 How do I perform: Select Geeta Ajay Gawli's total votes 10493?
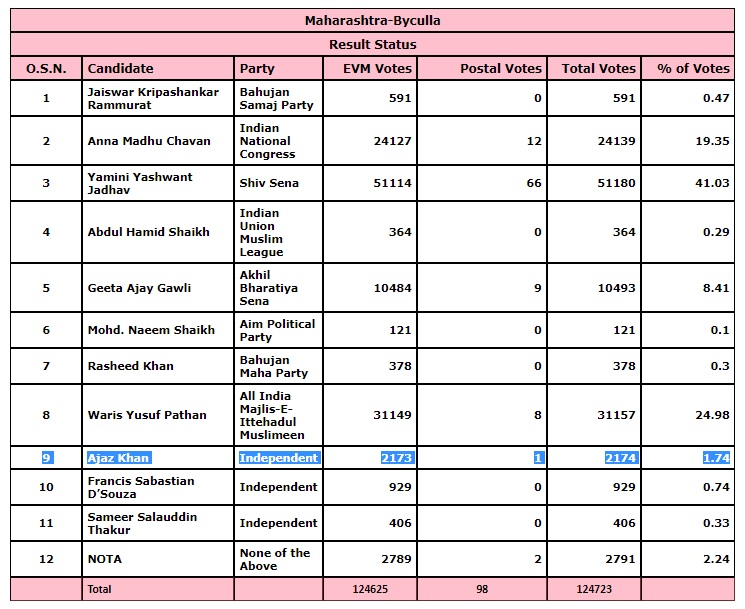coord(613,288)
